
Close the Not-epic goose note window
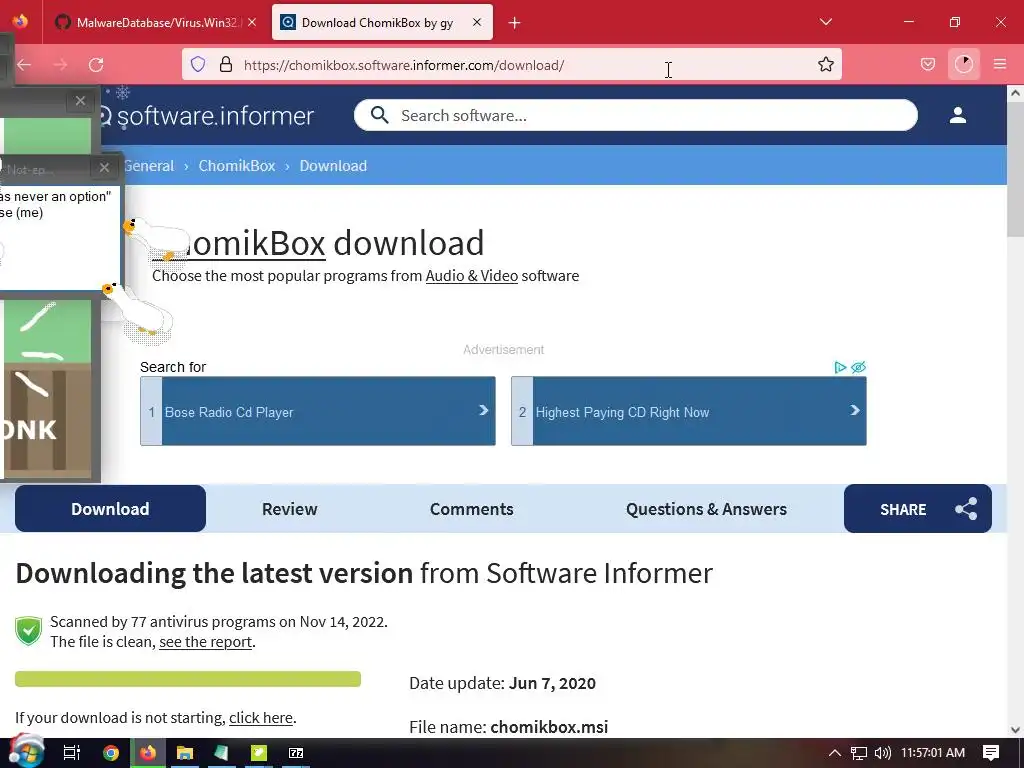click(x=104, y=168)
